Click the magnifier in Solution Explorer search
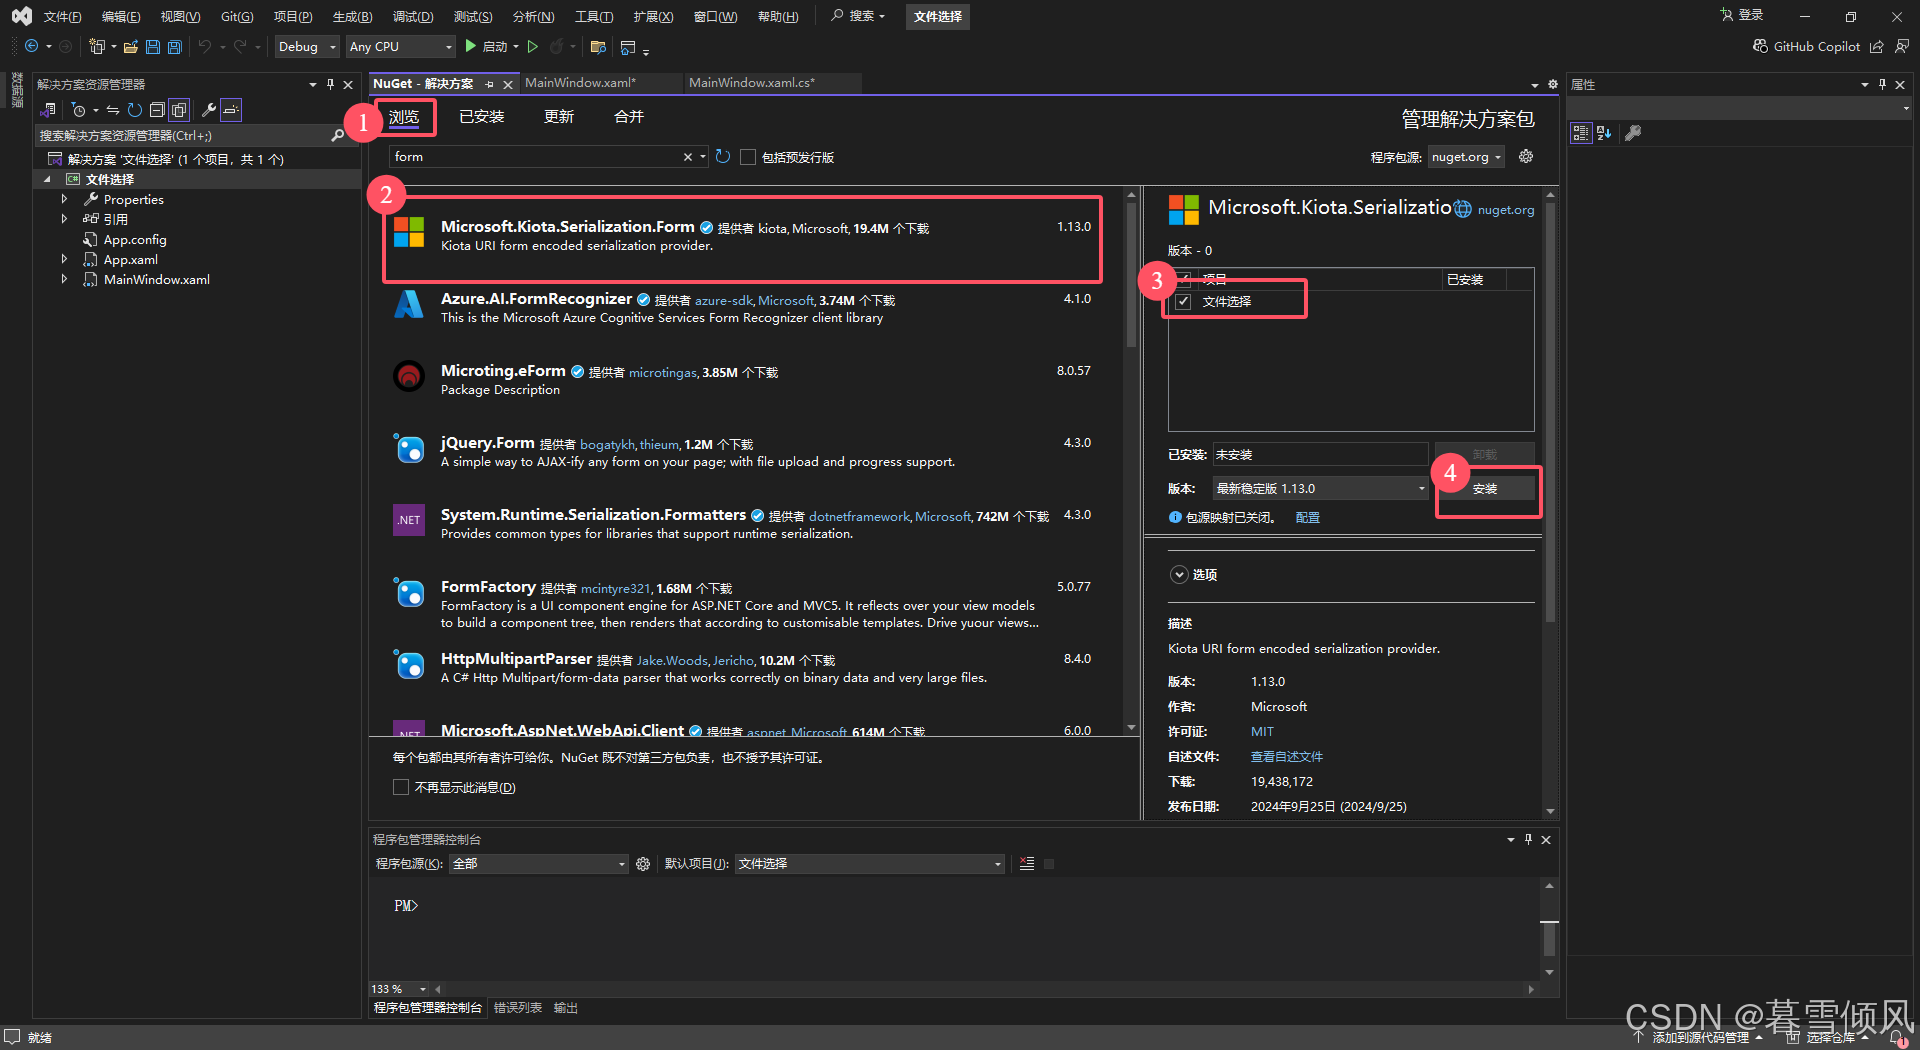This screenshot has height=1050, width=1920. [338, 135]
